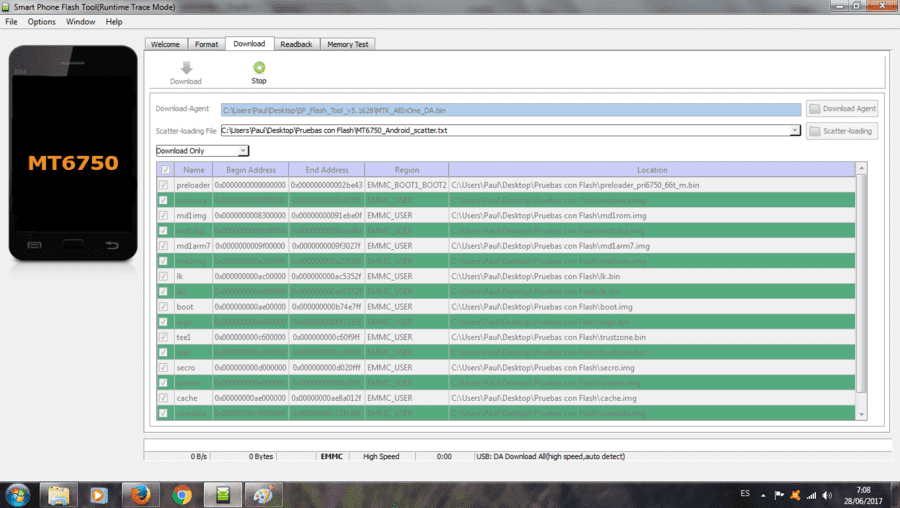Click the volume speaker tray icon
Screen dimensions: 900x508
tap(827, 495)
